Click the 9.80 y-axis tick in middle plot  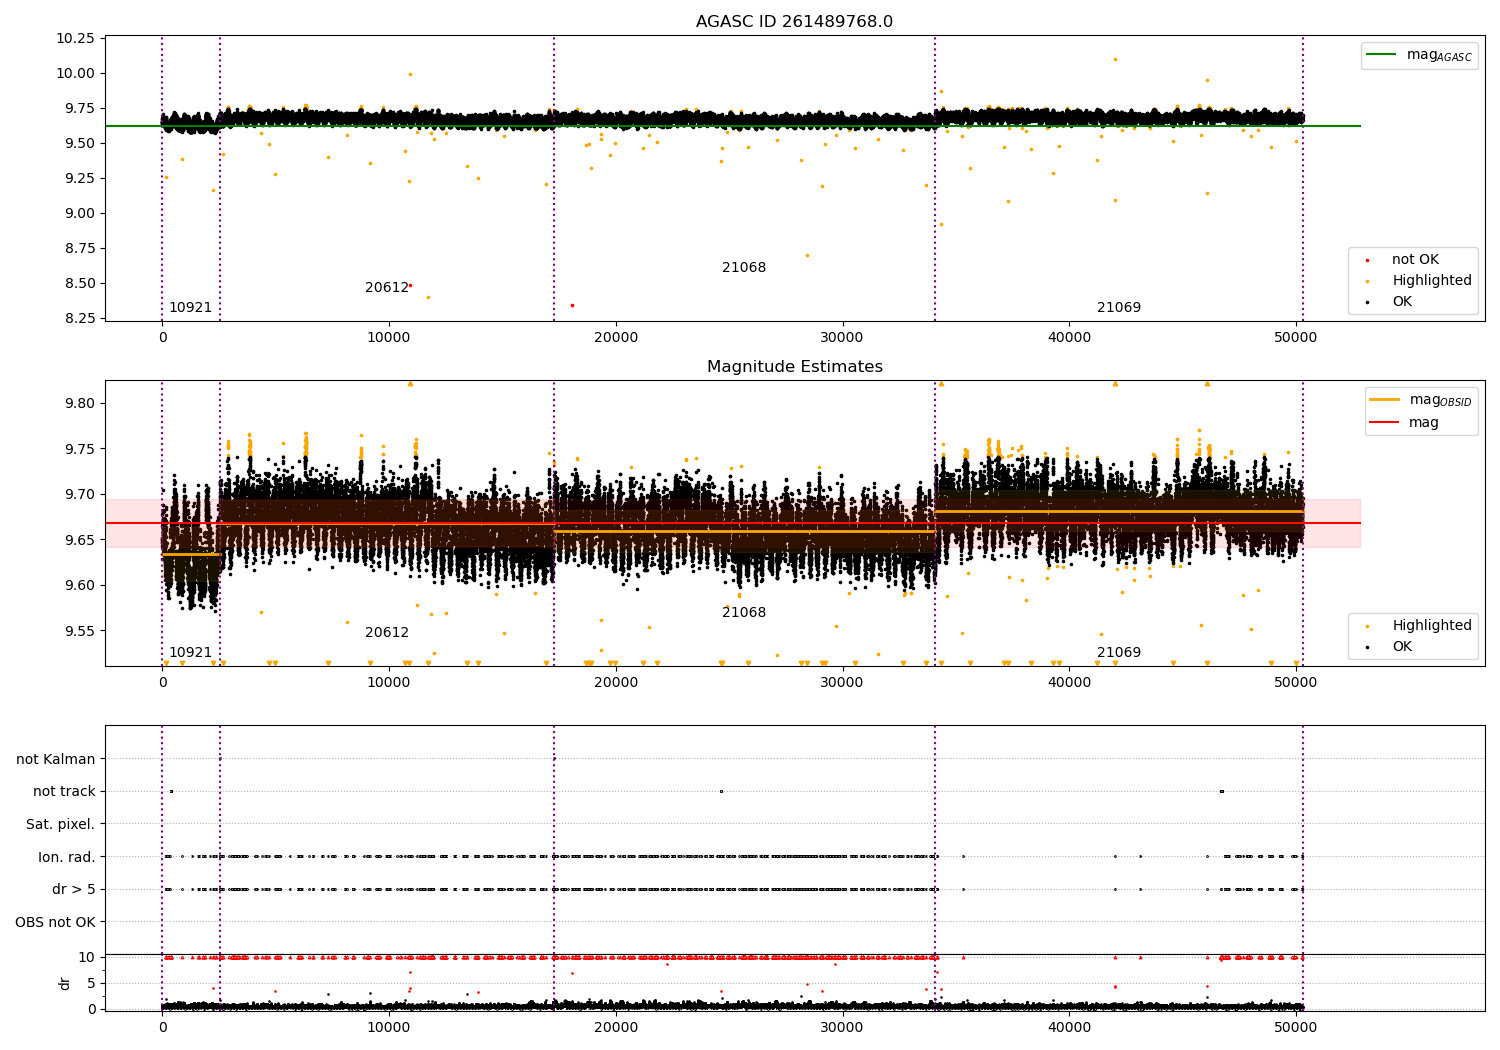[x=79, y=404]
